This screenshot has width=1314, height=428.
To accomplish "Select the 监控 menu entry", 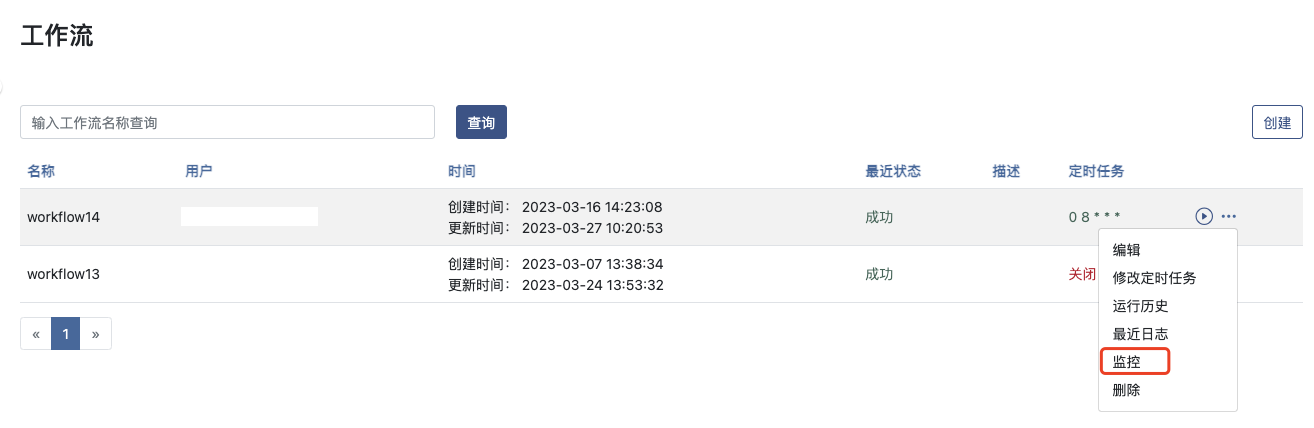I will (x=1127, y=362).
